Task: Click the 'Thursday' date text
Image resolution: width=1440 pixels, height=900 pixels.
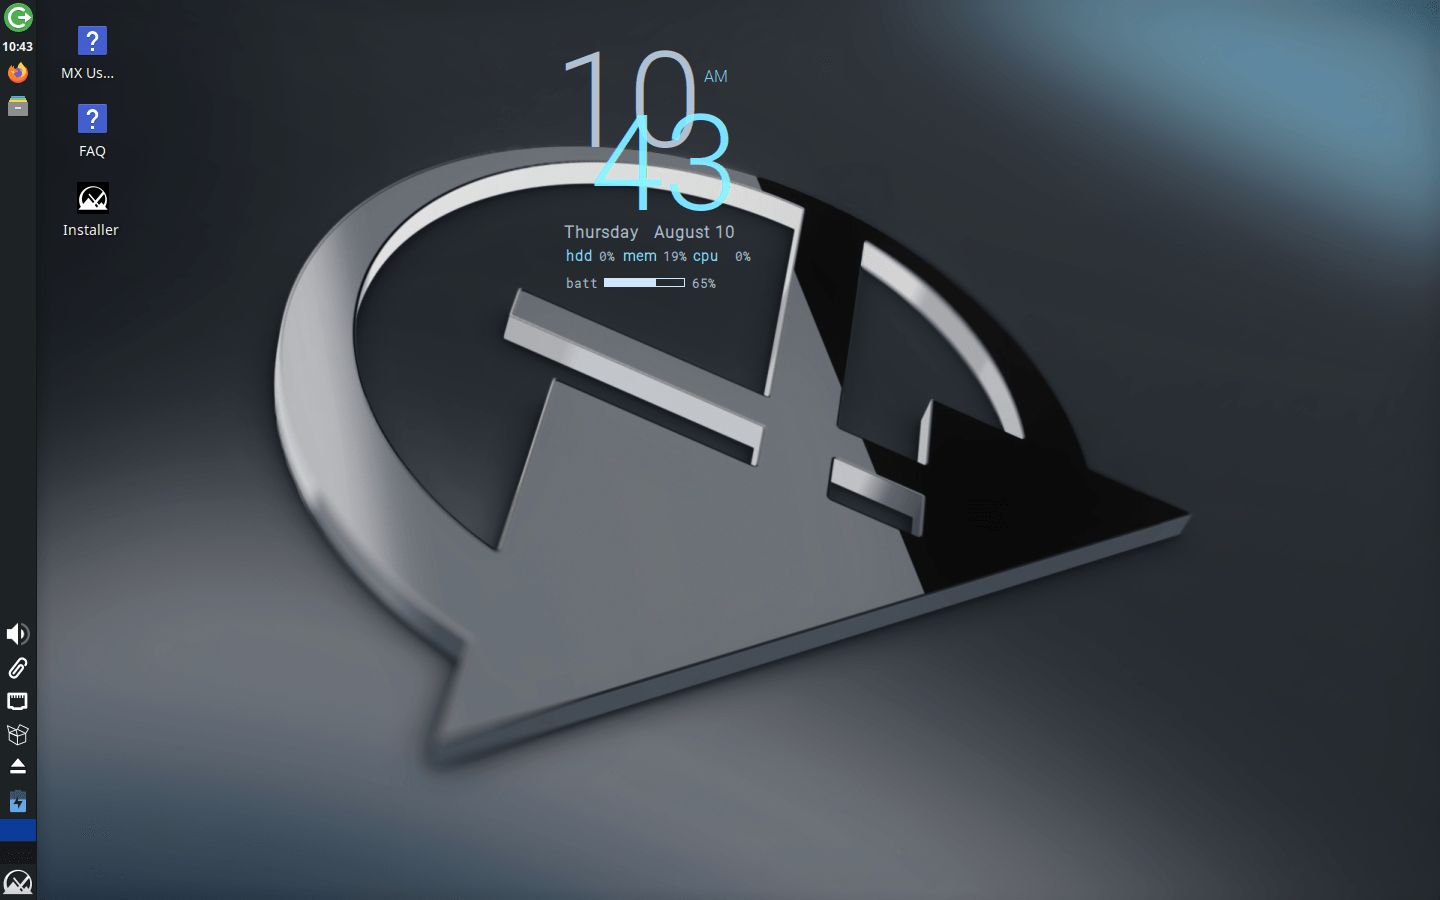Action: [x=601, y=232]
